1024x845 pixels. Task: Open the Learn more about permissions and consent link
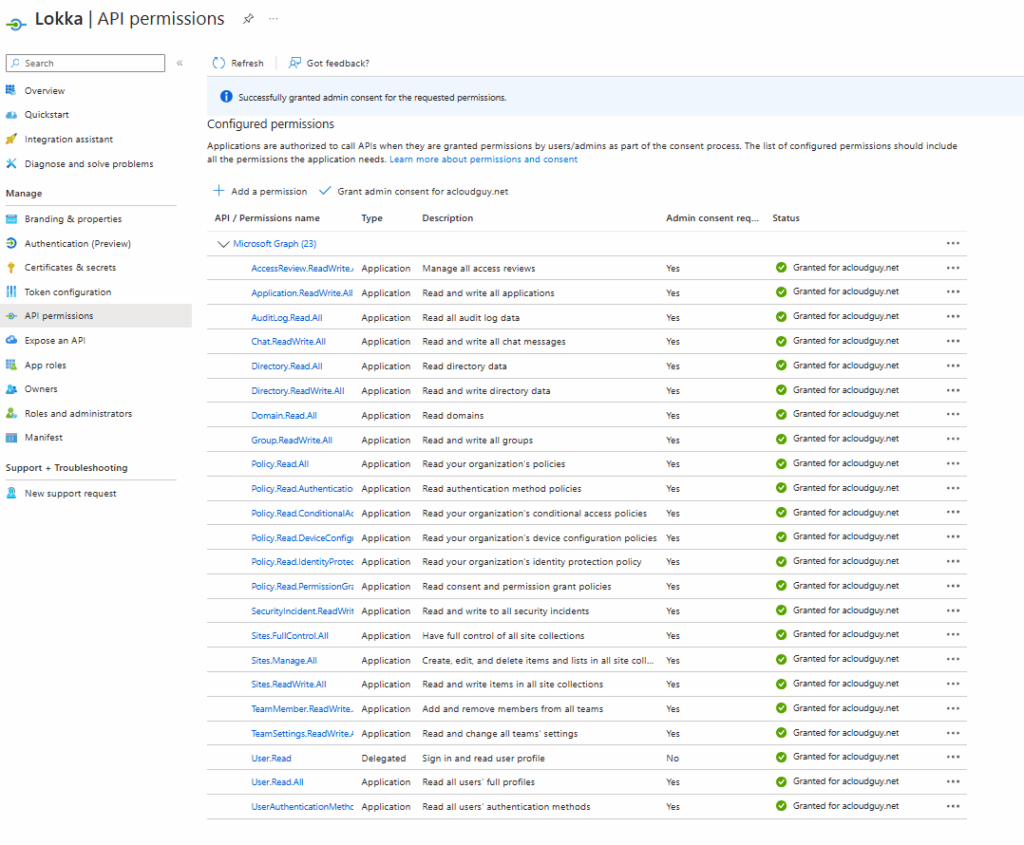pyautogui.click(x=483, y=160)
